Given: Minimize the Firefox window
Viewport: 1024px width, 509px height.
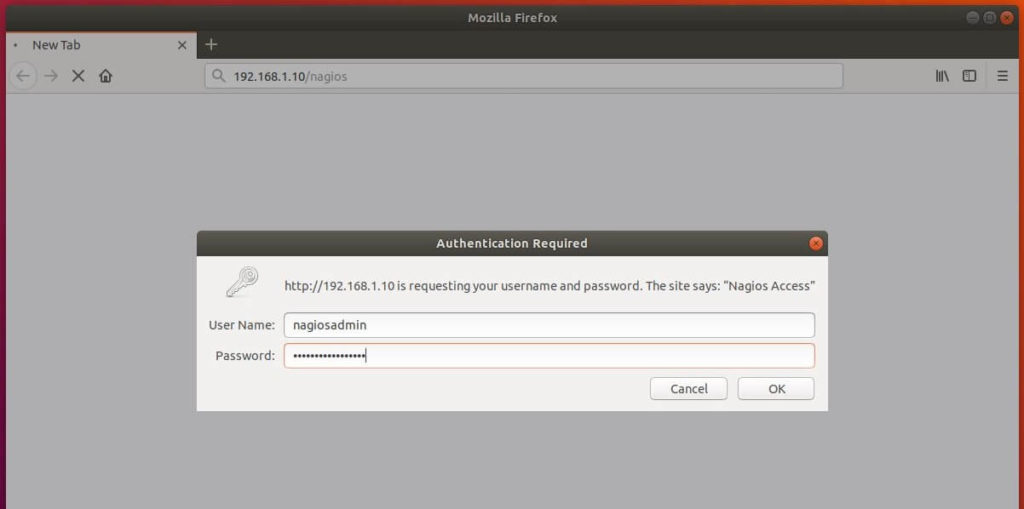Looking at the screenshot, I should coord(972,18).
